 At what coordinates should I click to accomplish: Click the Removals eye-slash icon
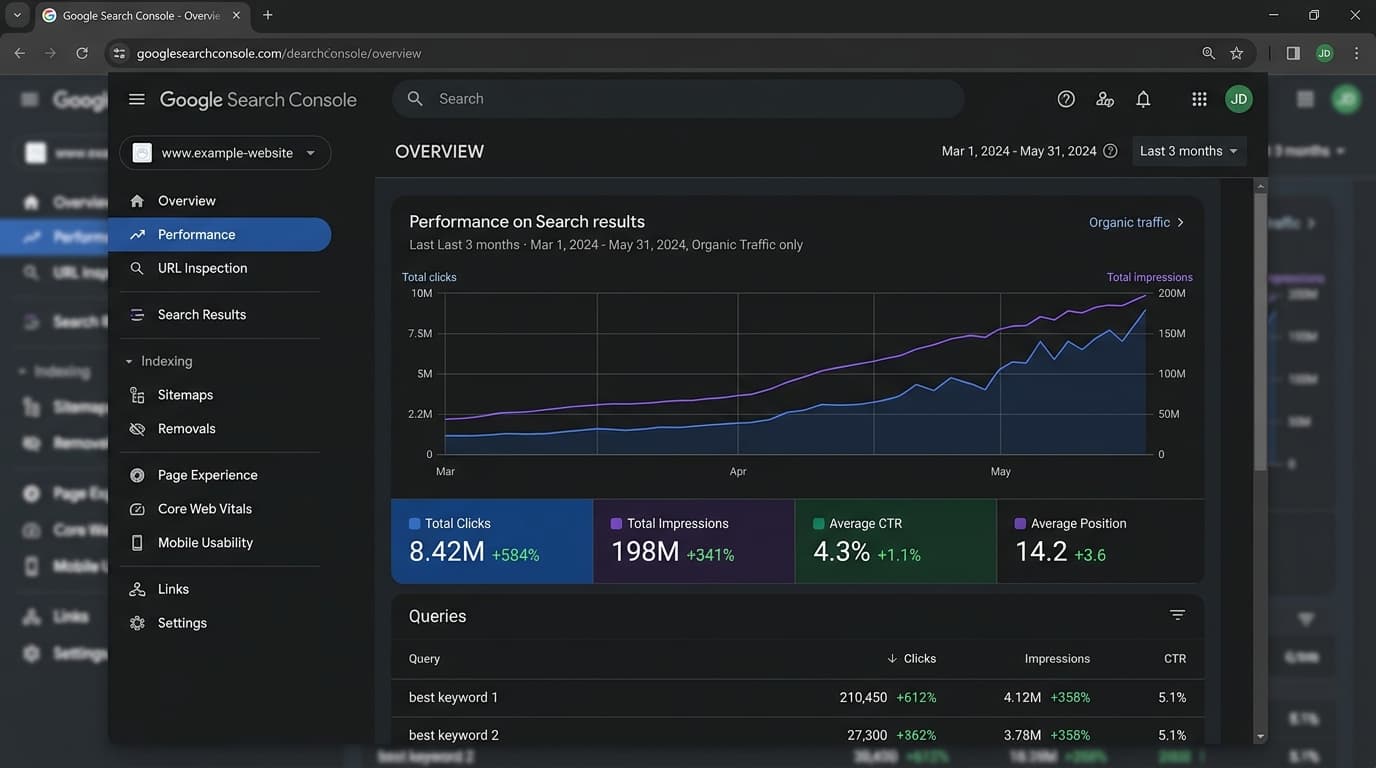(x=137, y=429)
